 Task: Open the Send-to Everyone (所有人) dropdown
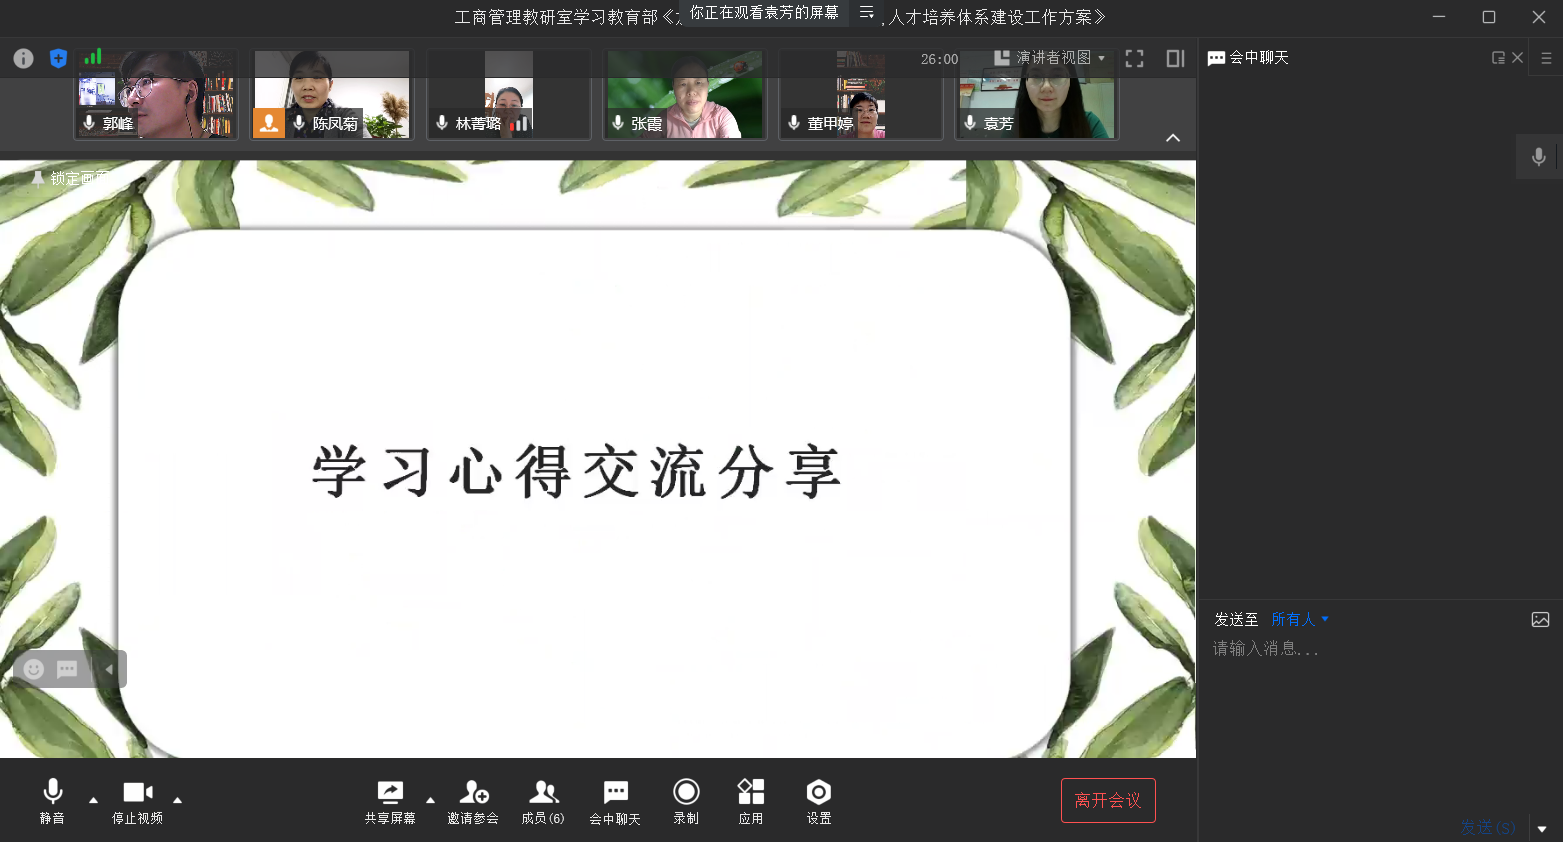pyautogui.click(x=1299, y=619)
